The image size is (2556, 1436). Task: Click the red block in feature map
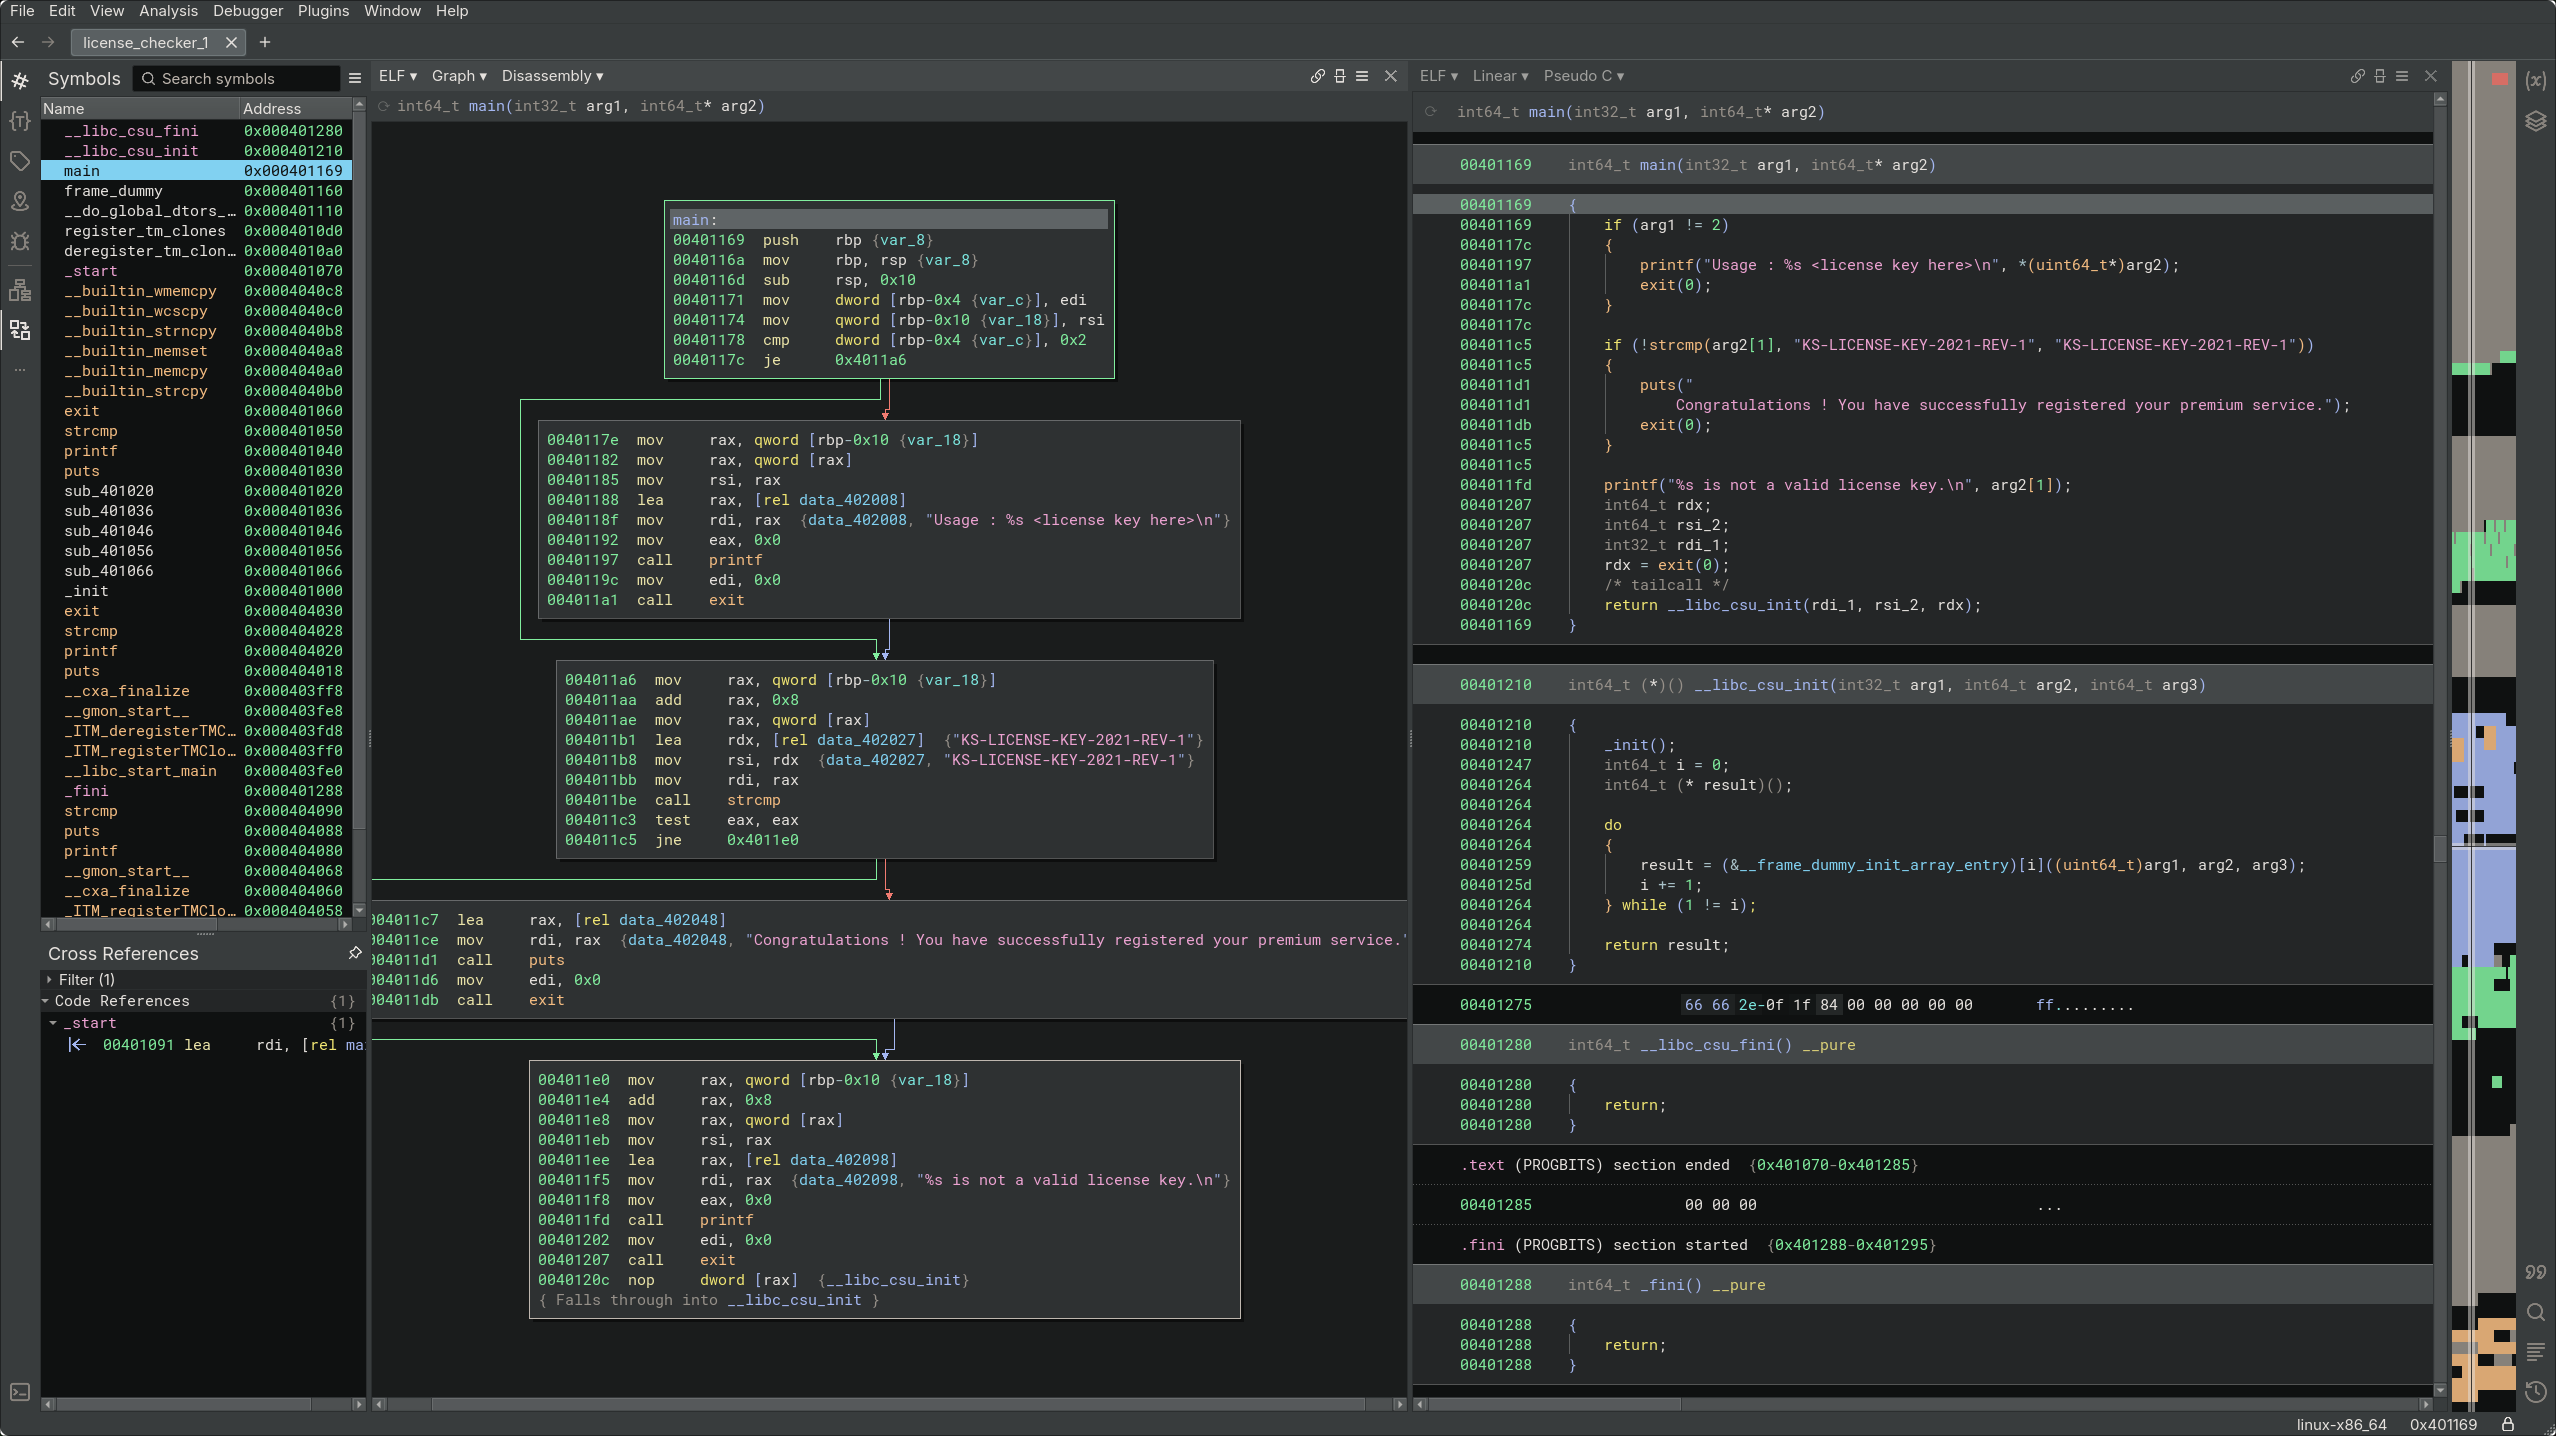coord(2499,79)
